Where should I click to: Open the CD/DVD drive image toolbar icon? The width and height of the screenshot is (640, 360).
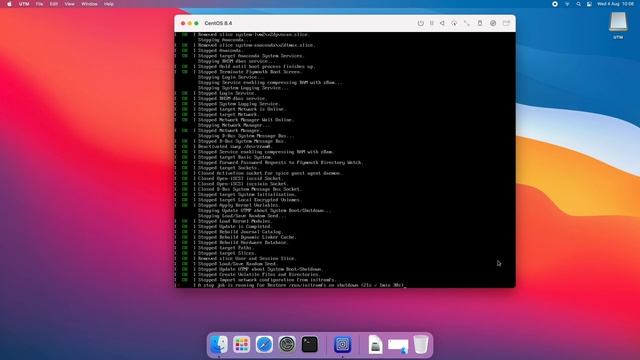493,23
